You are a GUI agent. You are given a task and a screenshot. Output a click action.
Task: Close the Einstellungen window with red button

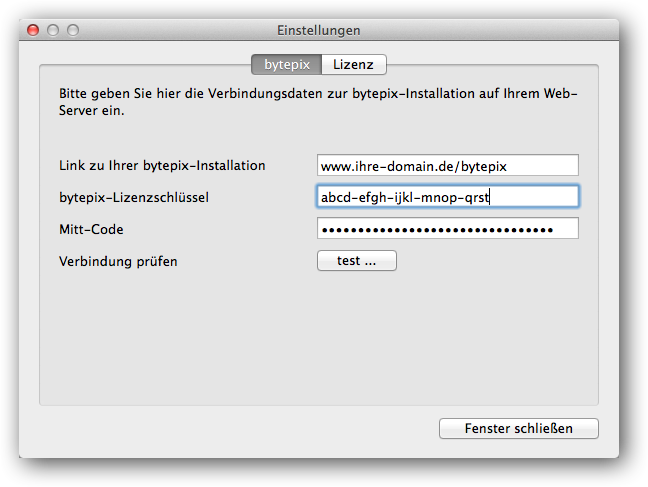click(33, 30)
